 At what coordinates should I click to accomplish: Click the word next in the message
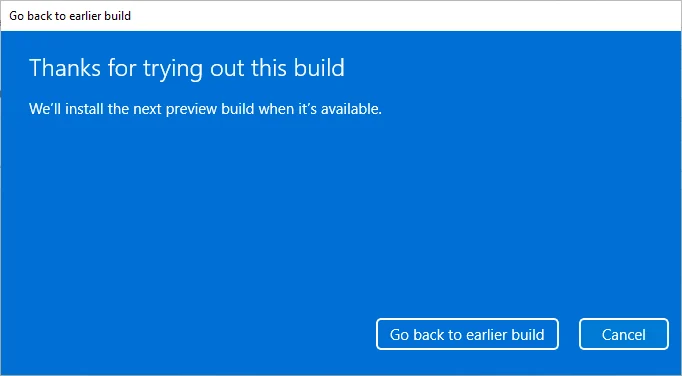point(148,109)
